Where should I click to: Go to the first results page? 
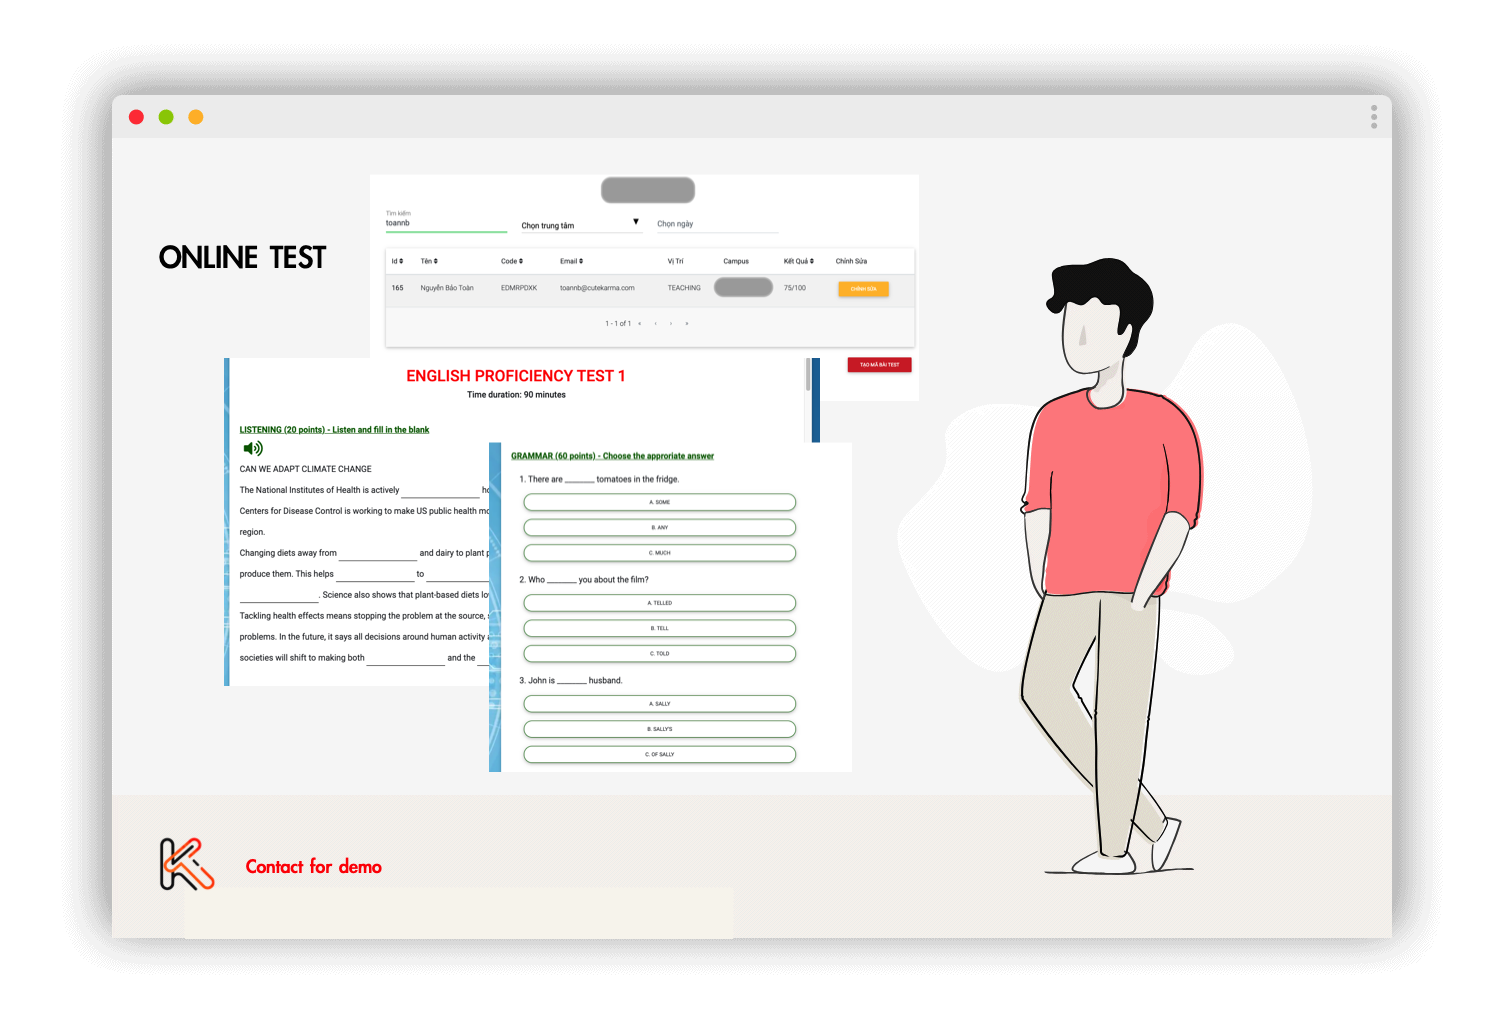[639, 324]
